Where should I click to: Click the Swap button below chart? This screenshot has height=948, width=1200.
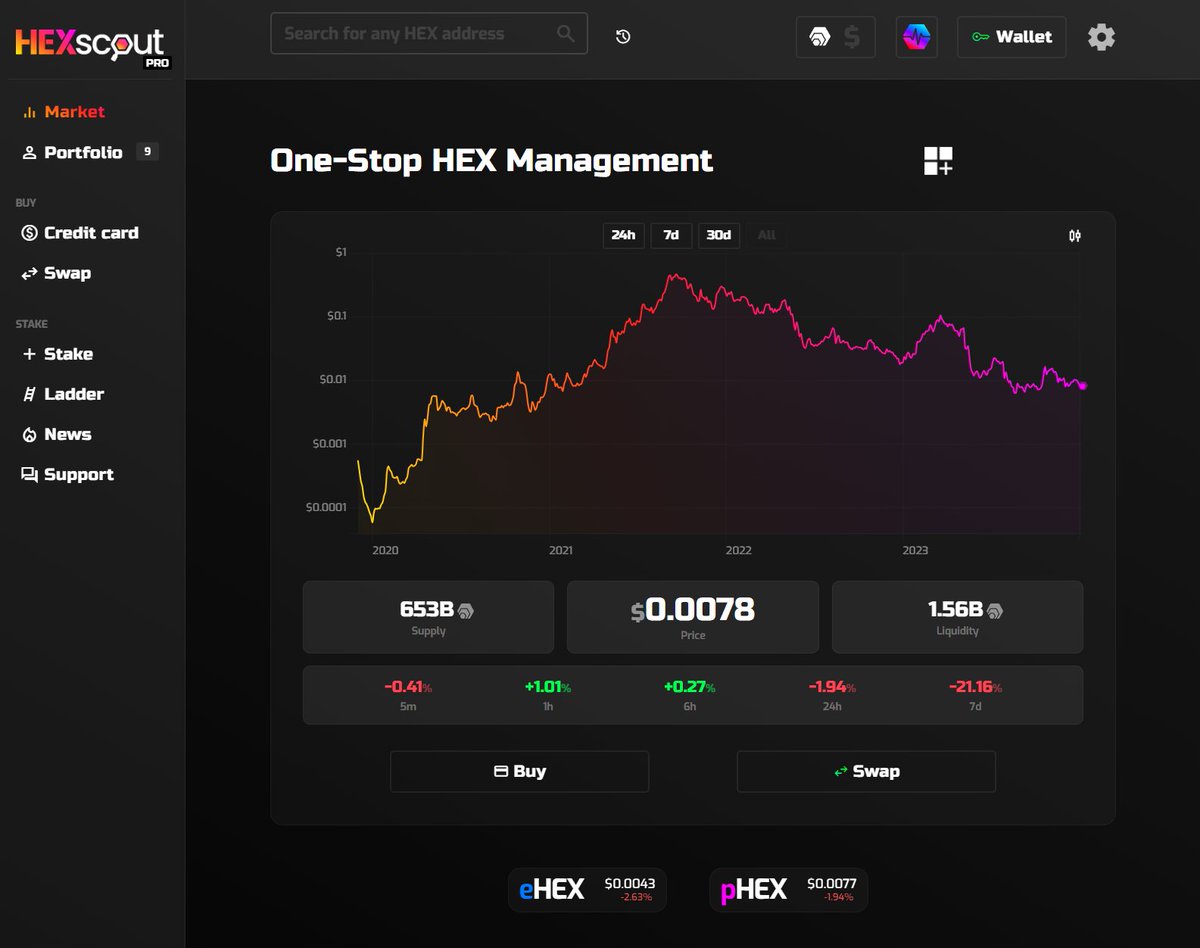point(866,771)
